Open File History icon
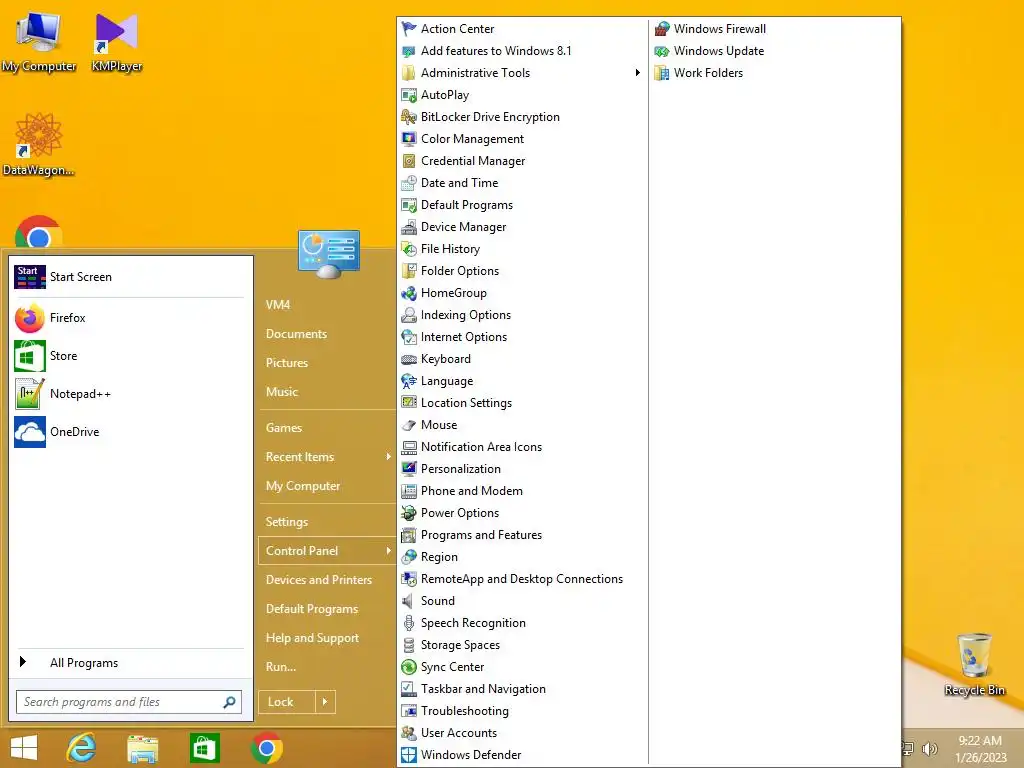The height and width of the screenshot is (768, 1024). click(x=409, y=249)
